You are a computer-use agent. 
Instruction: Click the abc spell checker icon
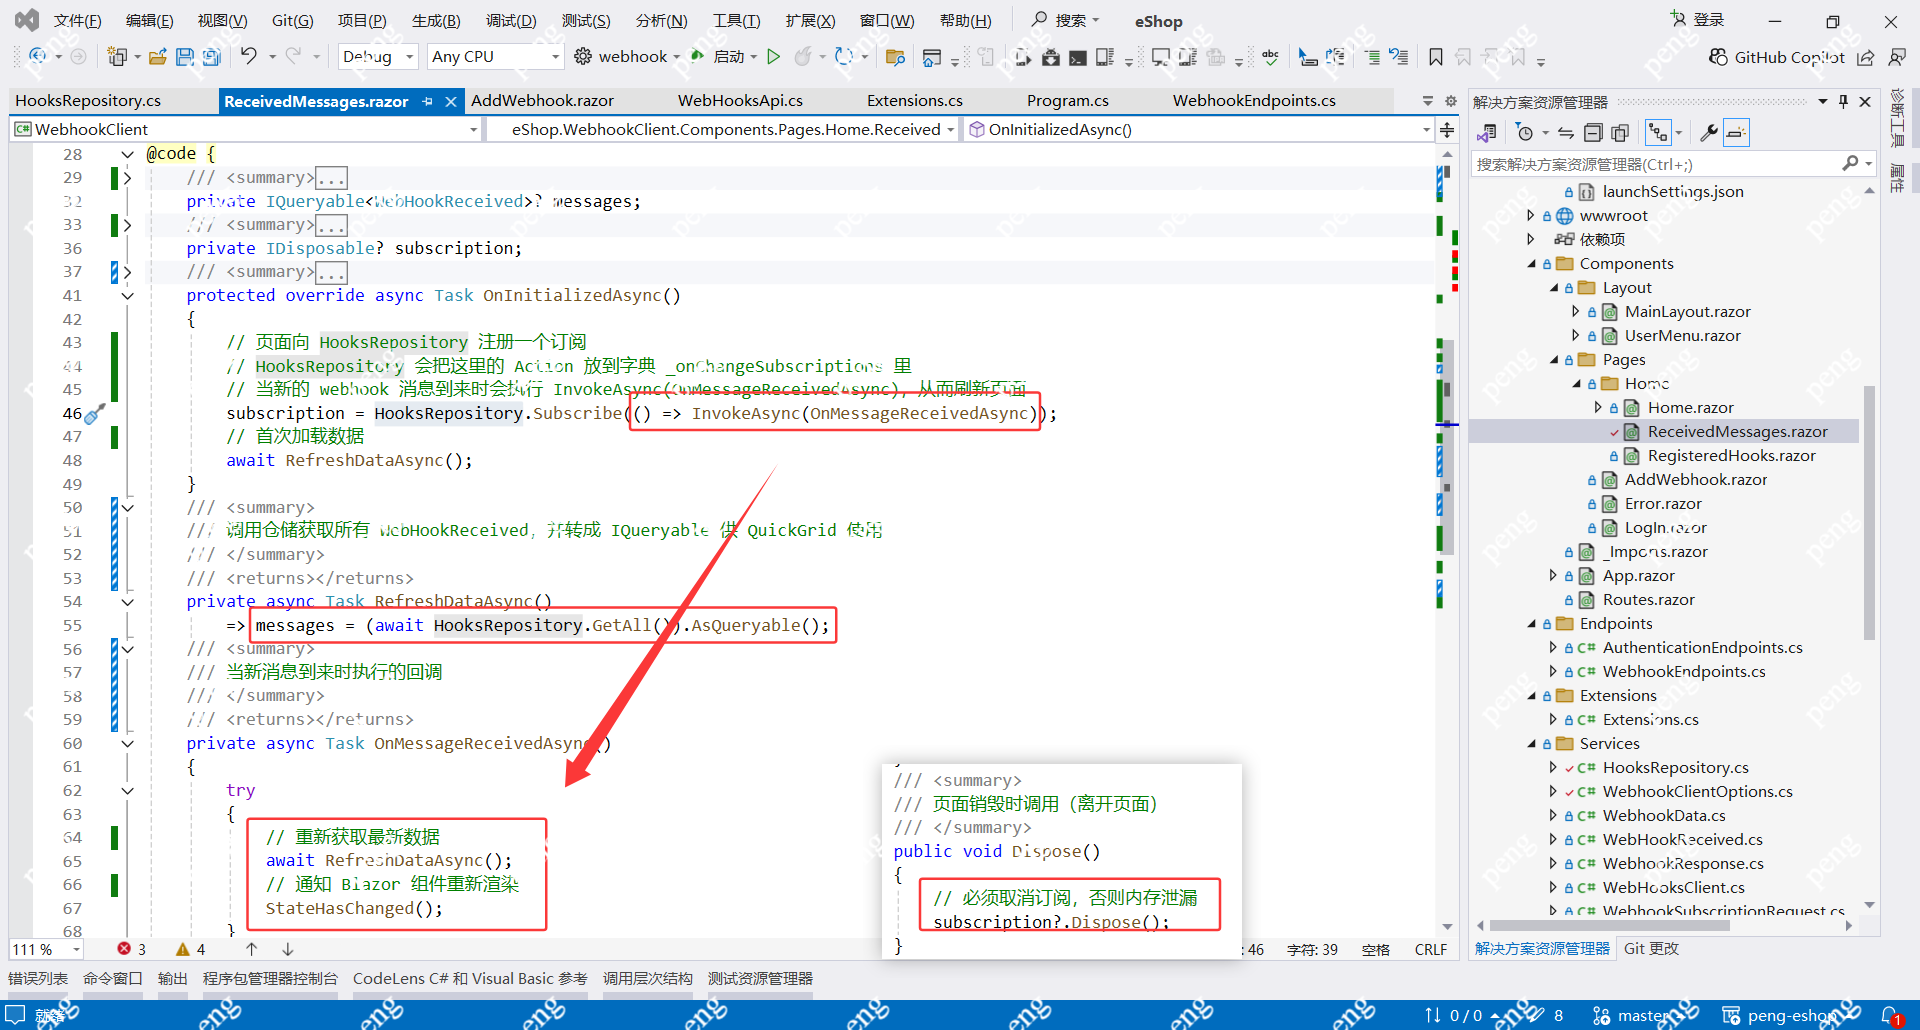pyautogui.click(x=1270, y=57)
